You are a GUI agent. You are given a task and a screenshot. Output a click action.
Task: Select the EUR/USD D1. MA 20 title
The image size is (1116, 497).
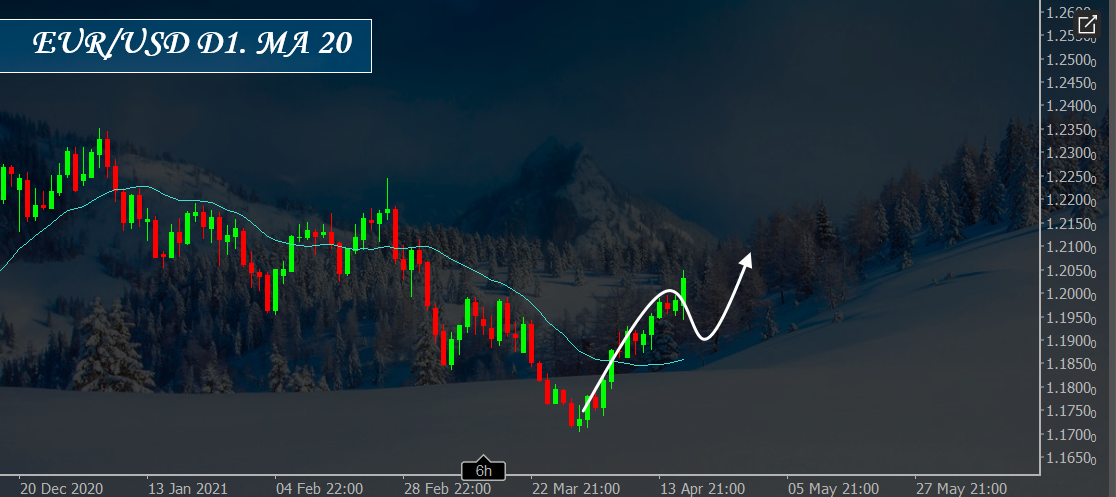192,44
